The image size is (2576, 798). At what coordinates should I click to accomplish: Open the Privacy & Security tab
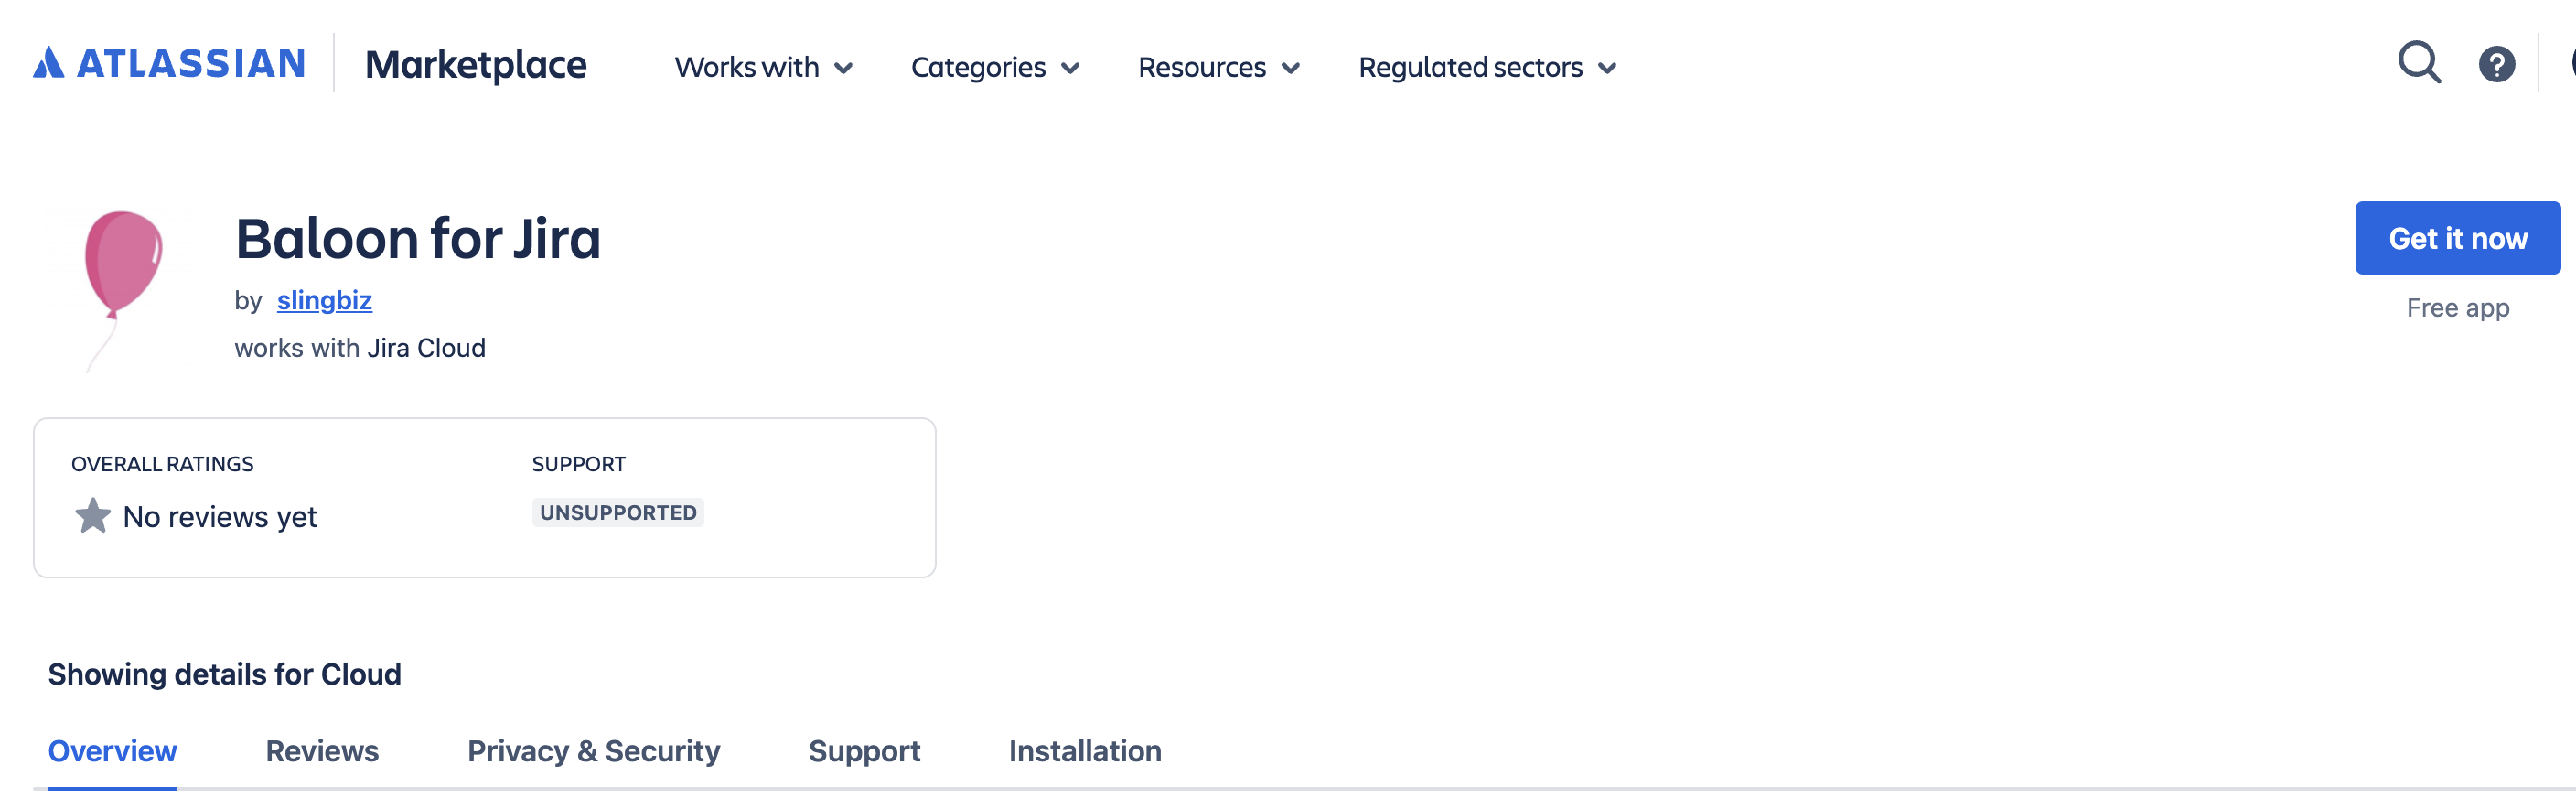pos(593,750)
